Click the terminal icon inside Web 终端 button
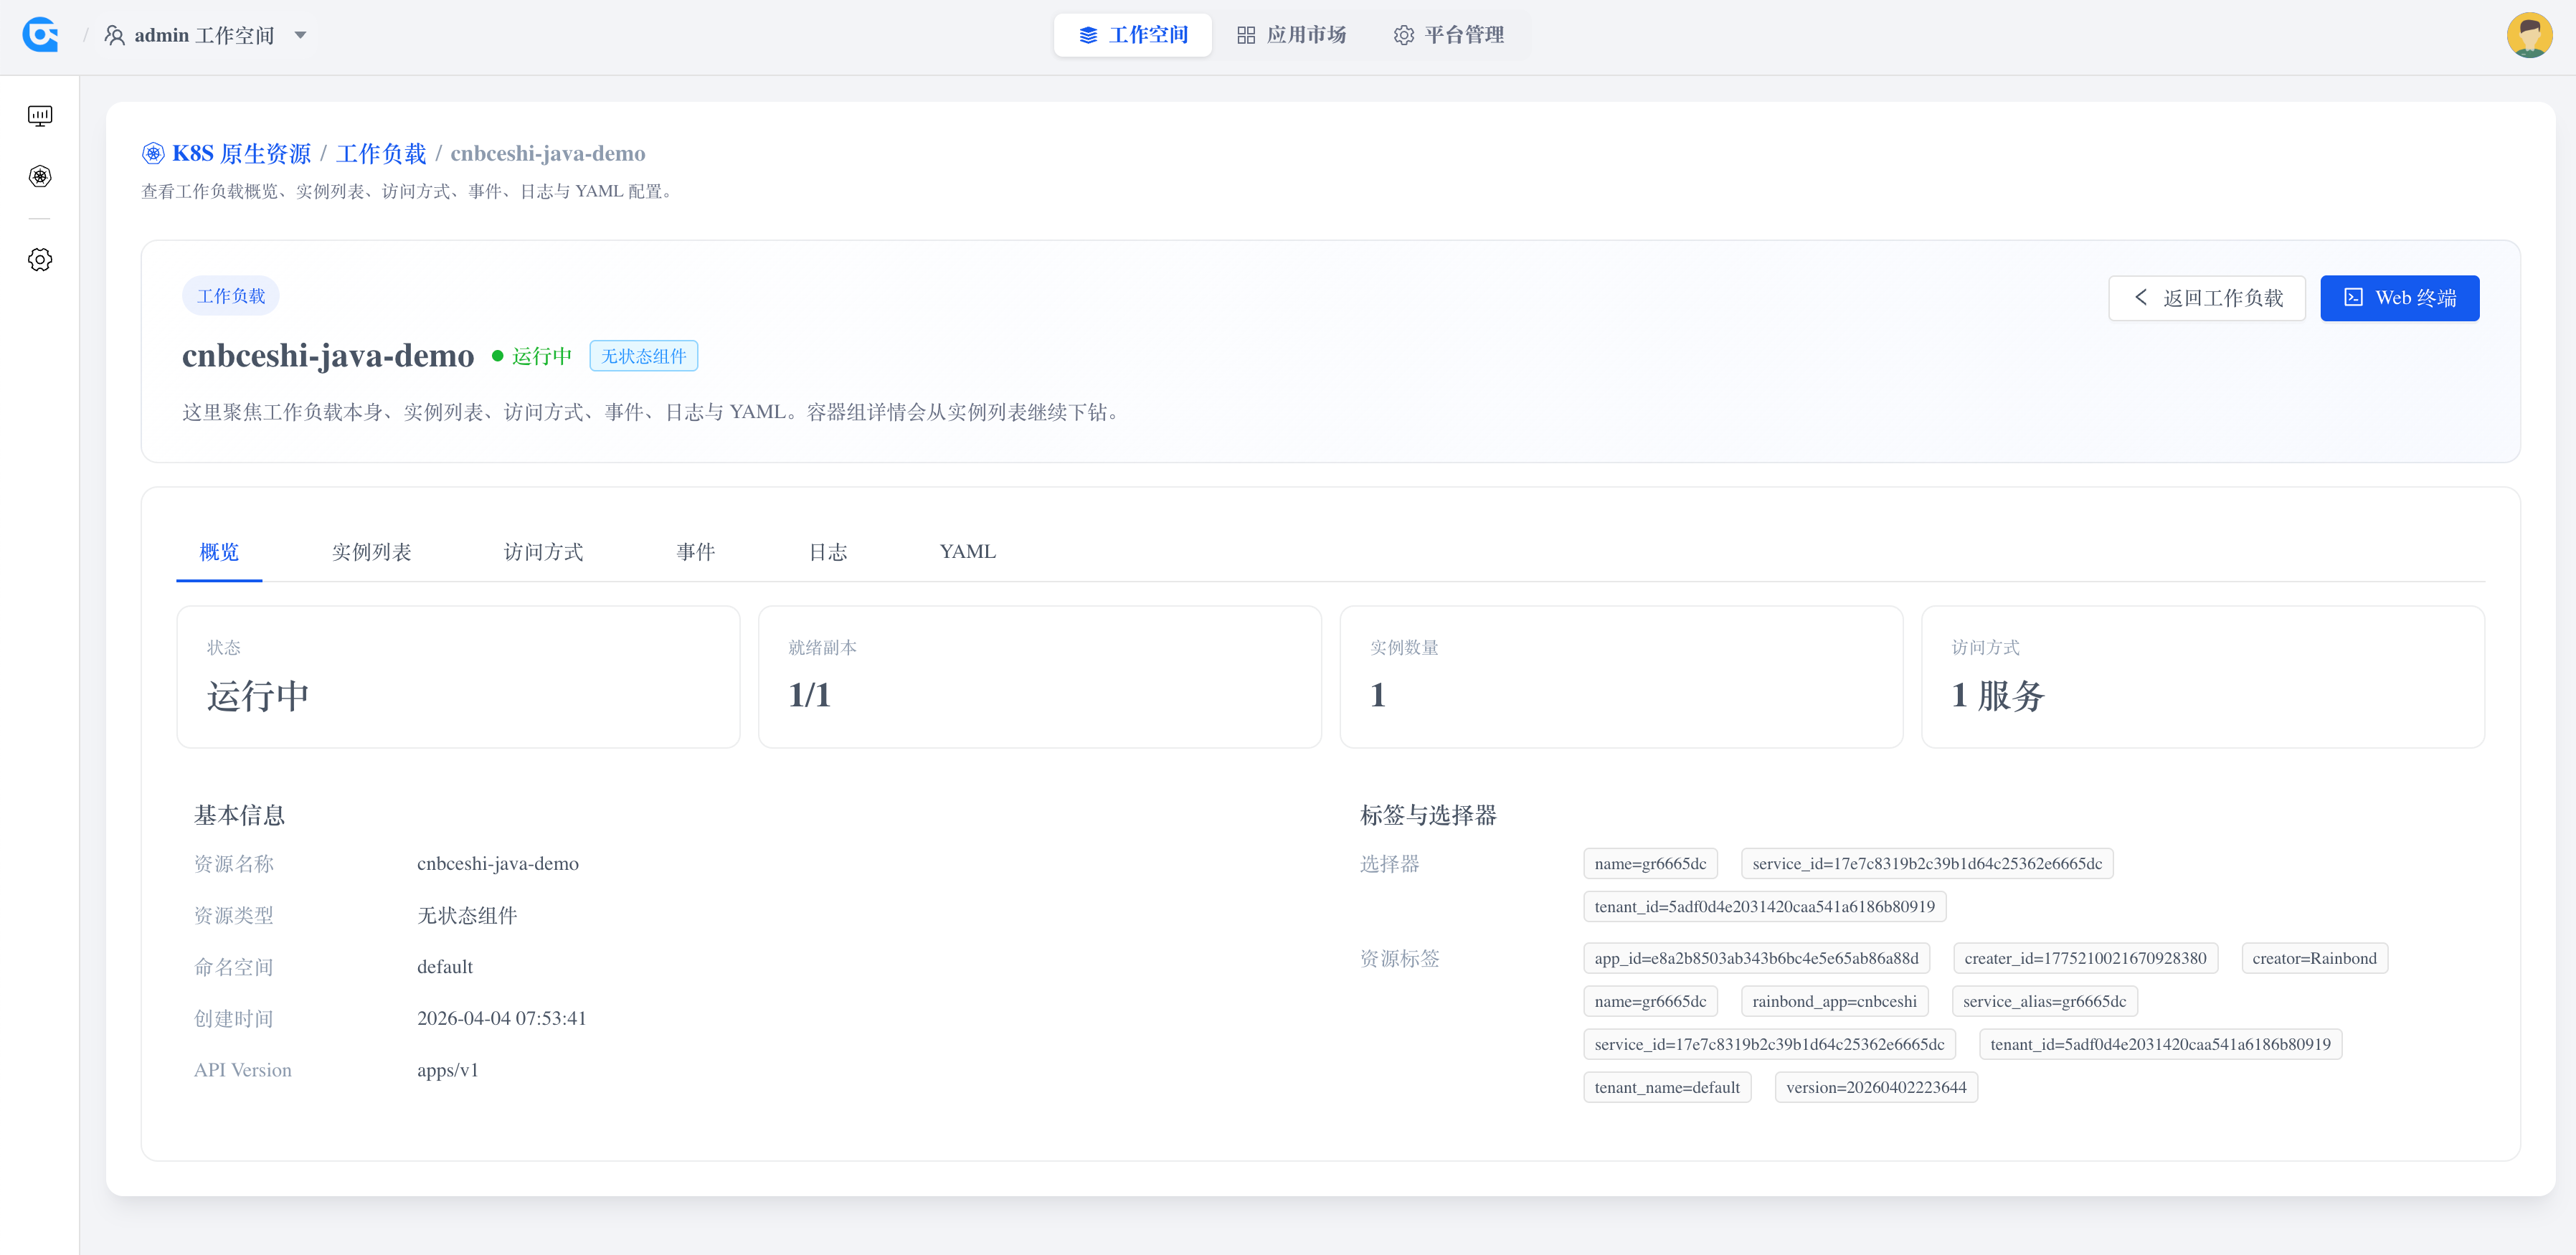The height and width of the screenshot is (1255, 2576). click(2352, 297)
